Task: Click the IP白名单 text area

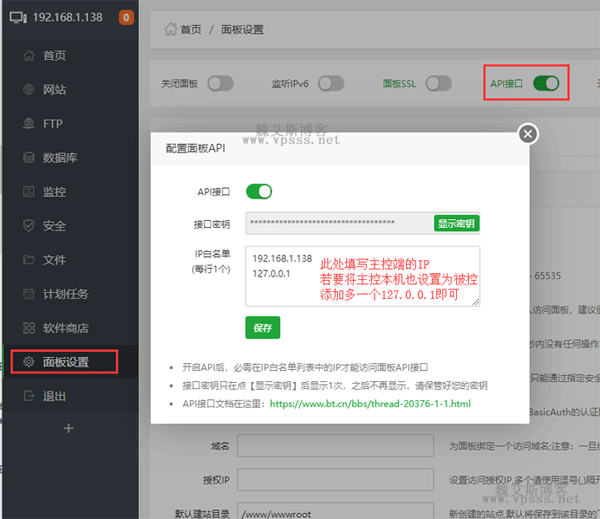Action: (x=362, y=276)
